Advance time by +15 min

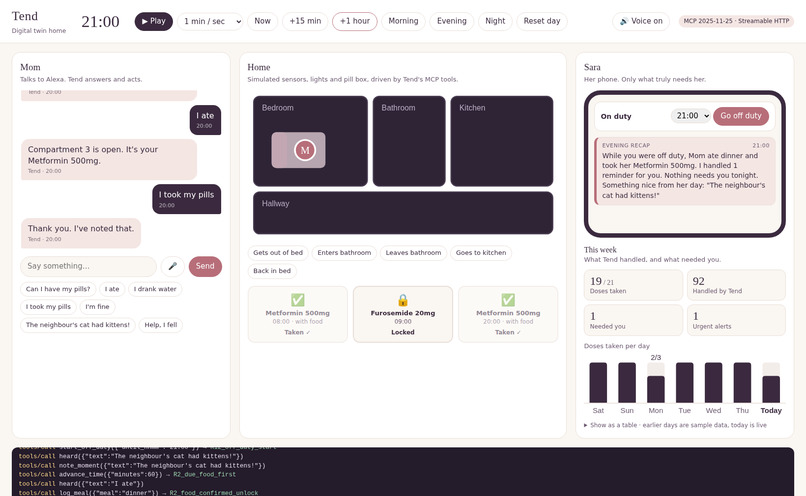coord(305,21)
